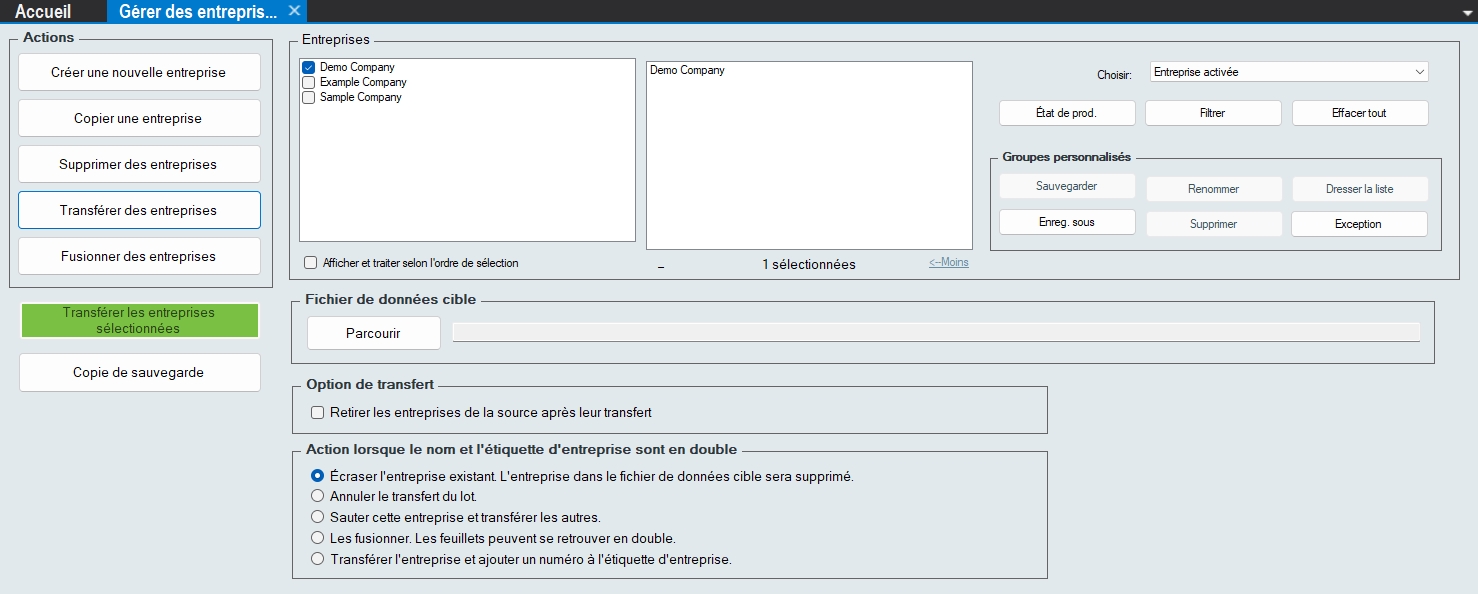Viewport: 1478px width, 594px height.
Task: Select Annuler le transfert du lot option
Action: pos(318,496)
